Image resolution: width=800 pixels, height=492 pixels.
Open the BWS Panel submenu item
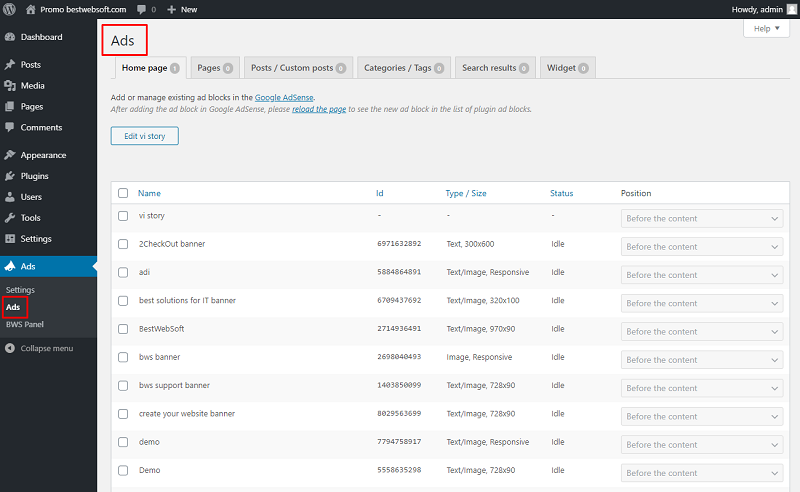click(24, 324)
